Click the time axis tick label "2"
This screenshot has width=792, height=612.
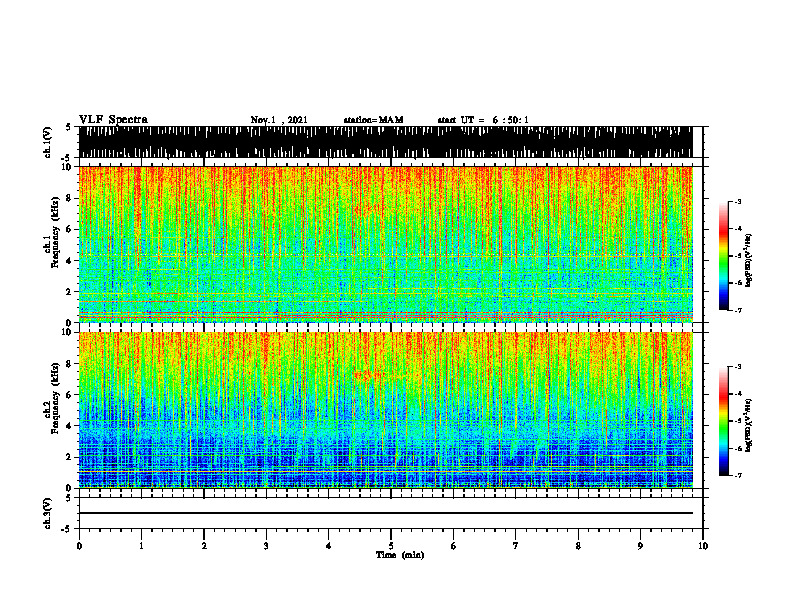pos(204,546)
